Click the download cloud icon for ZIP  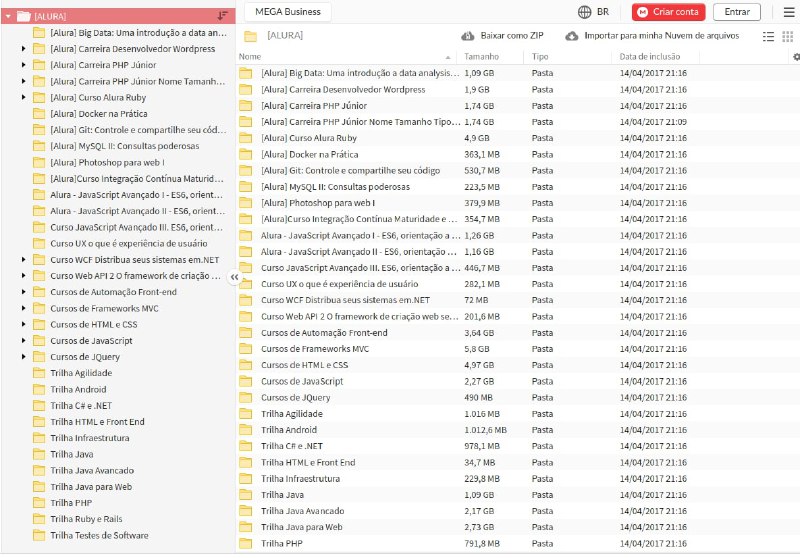click(x=467, y=36)
